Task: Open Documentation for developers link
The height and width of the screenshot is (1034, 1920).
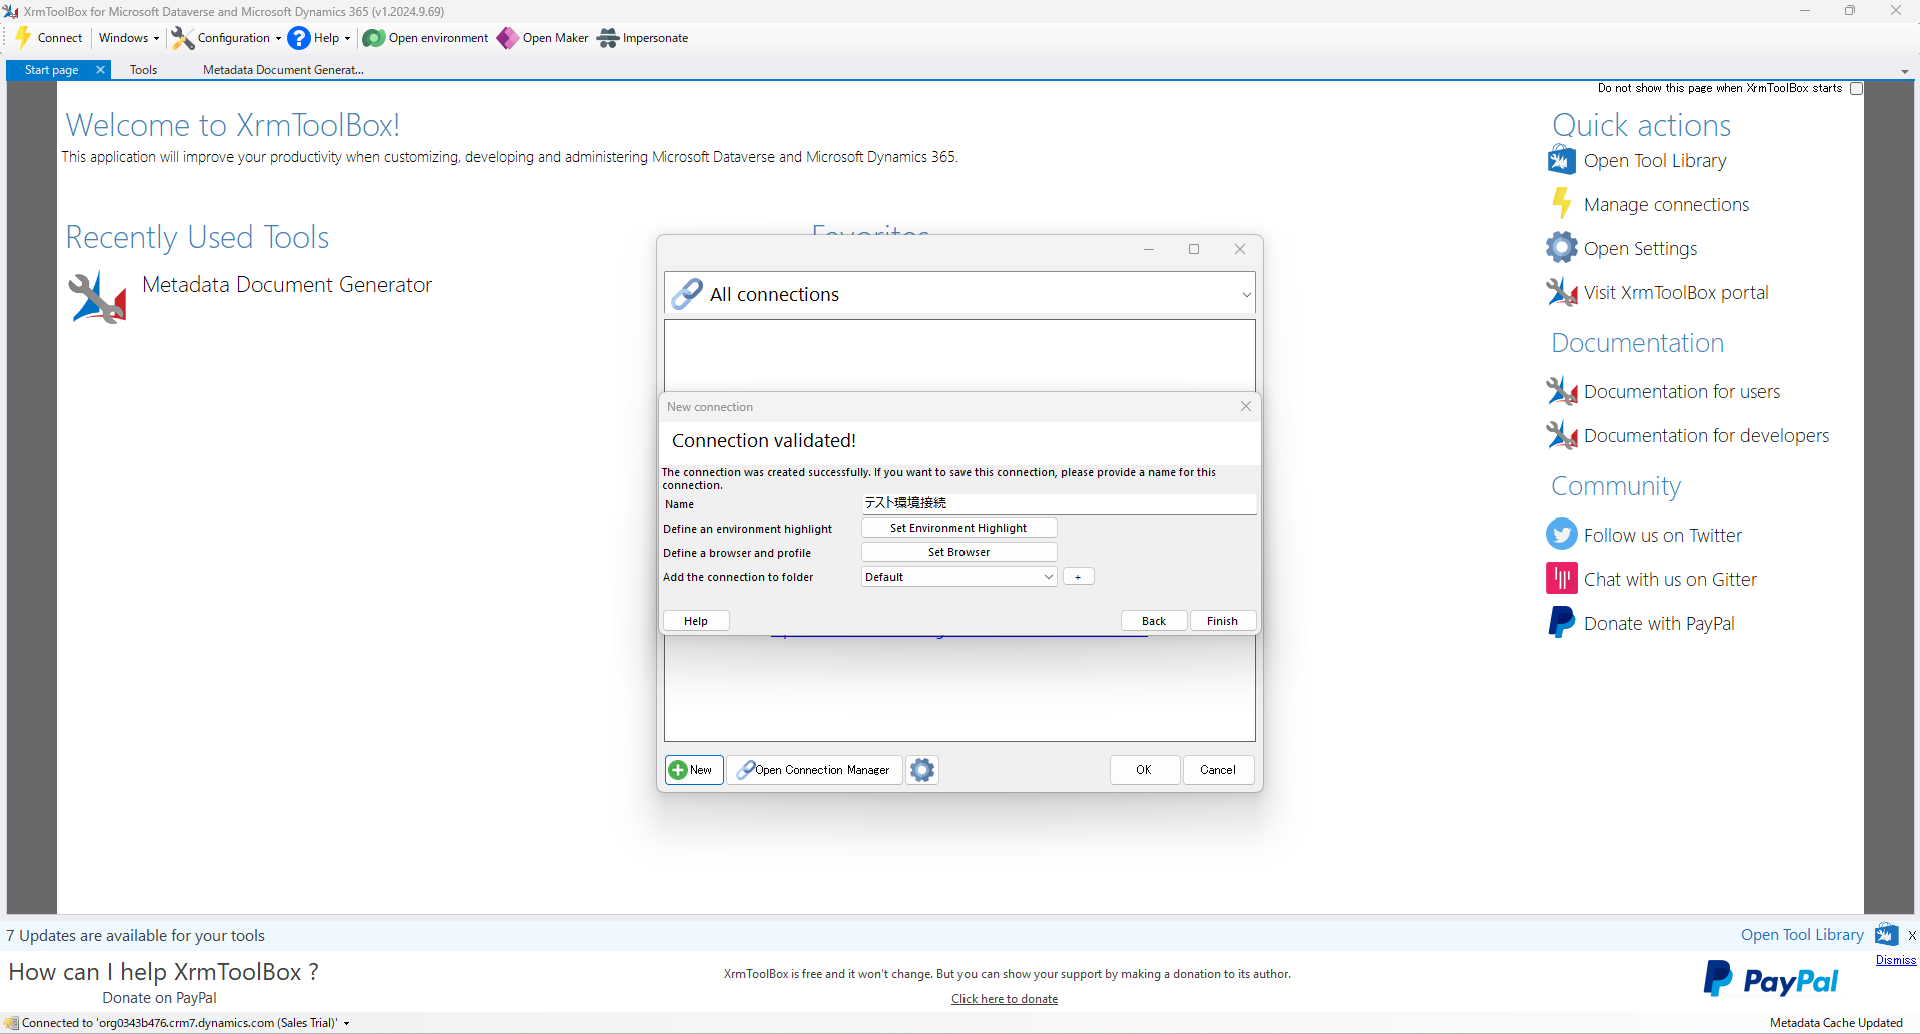Action: point(1706,436)
